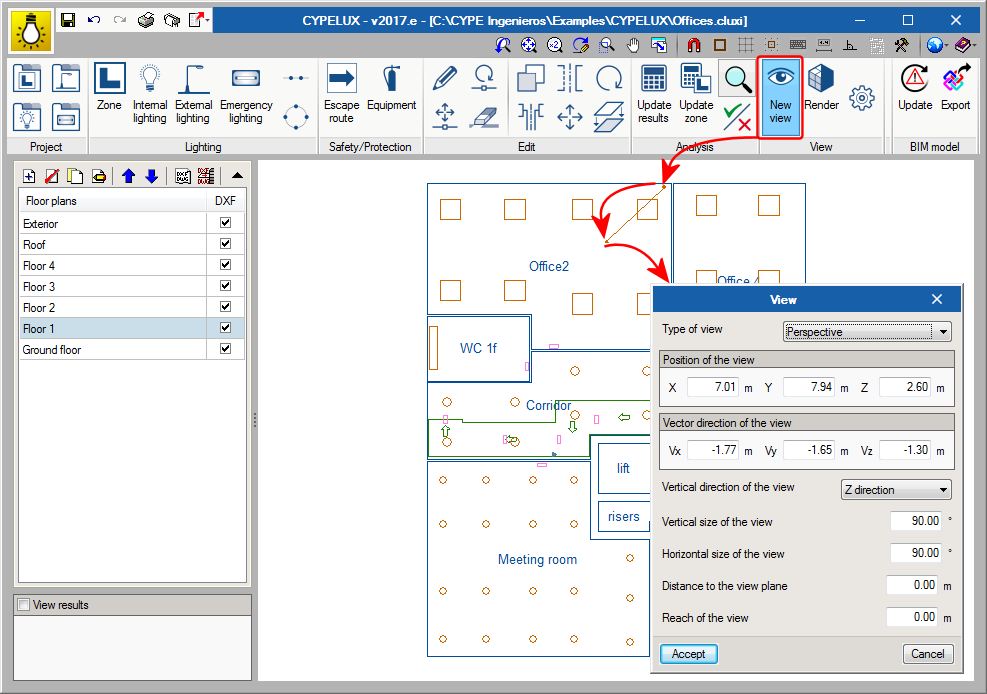Enable the View results checkbox
This screenshot has width=987, height=694.
pyautogui.click(x=24, y=605)
